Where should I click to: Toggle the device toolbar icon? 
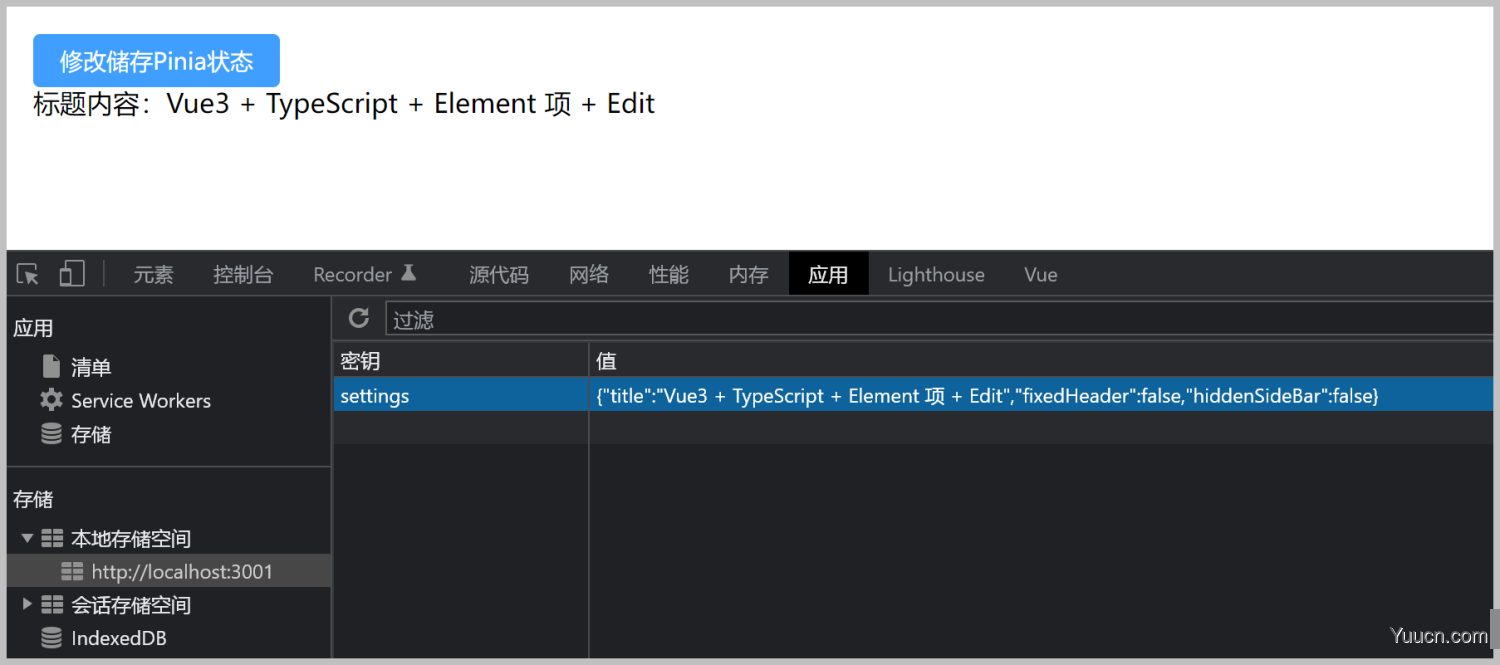(72, 274)
